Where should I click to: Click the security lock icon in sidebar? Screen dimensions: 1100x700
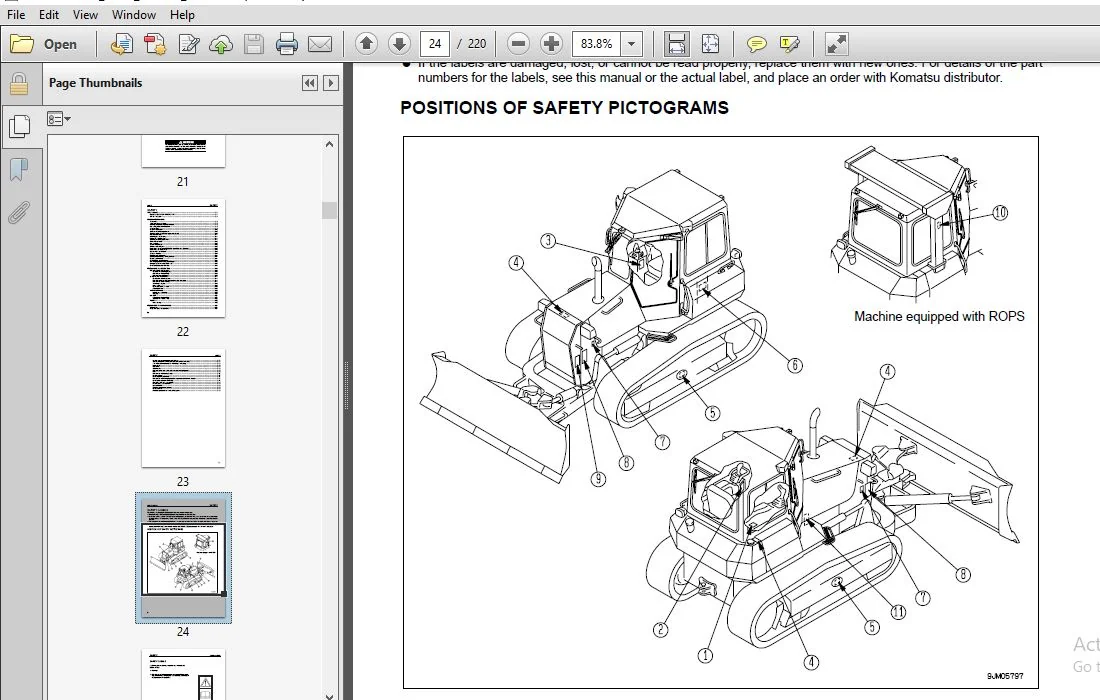[x=19, y=84]
